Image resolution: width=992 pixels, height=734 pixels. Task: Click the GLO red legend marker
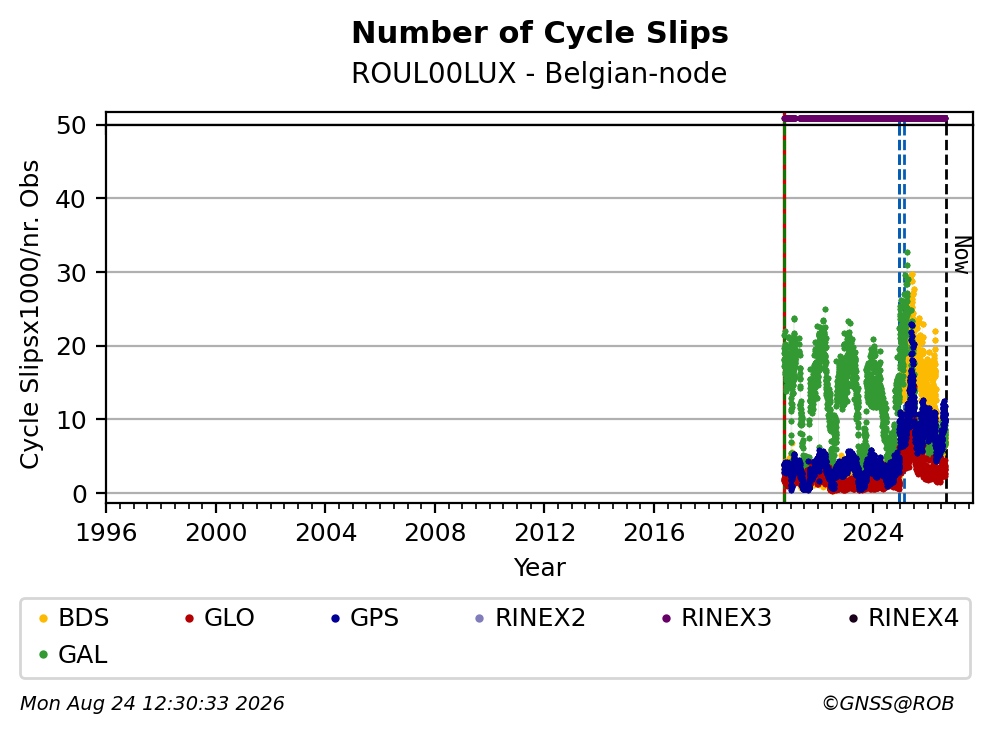coord(189,618)
